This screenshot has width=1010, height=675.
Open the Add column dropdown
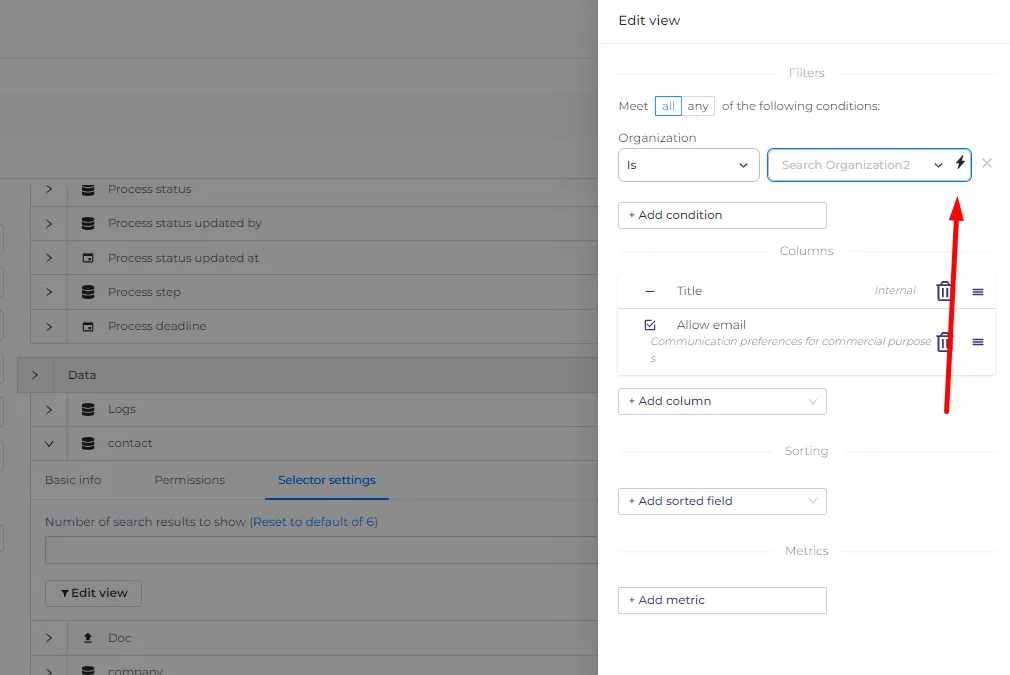tap(722, 401)
